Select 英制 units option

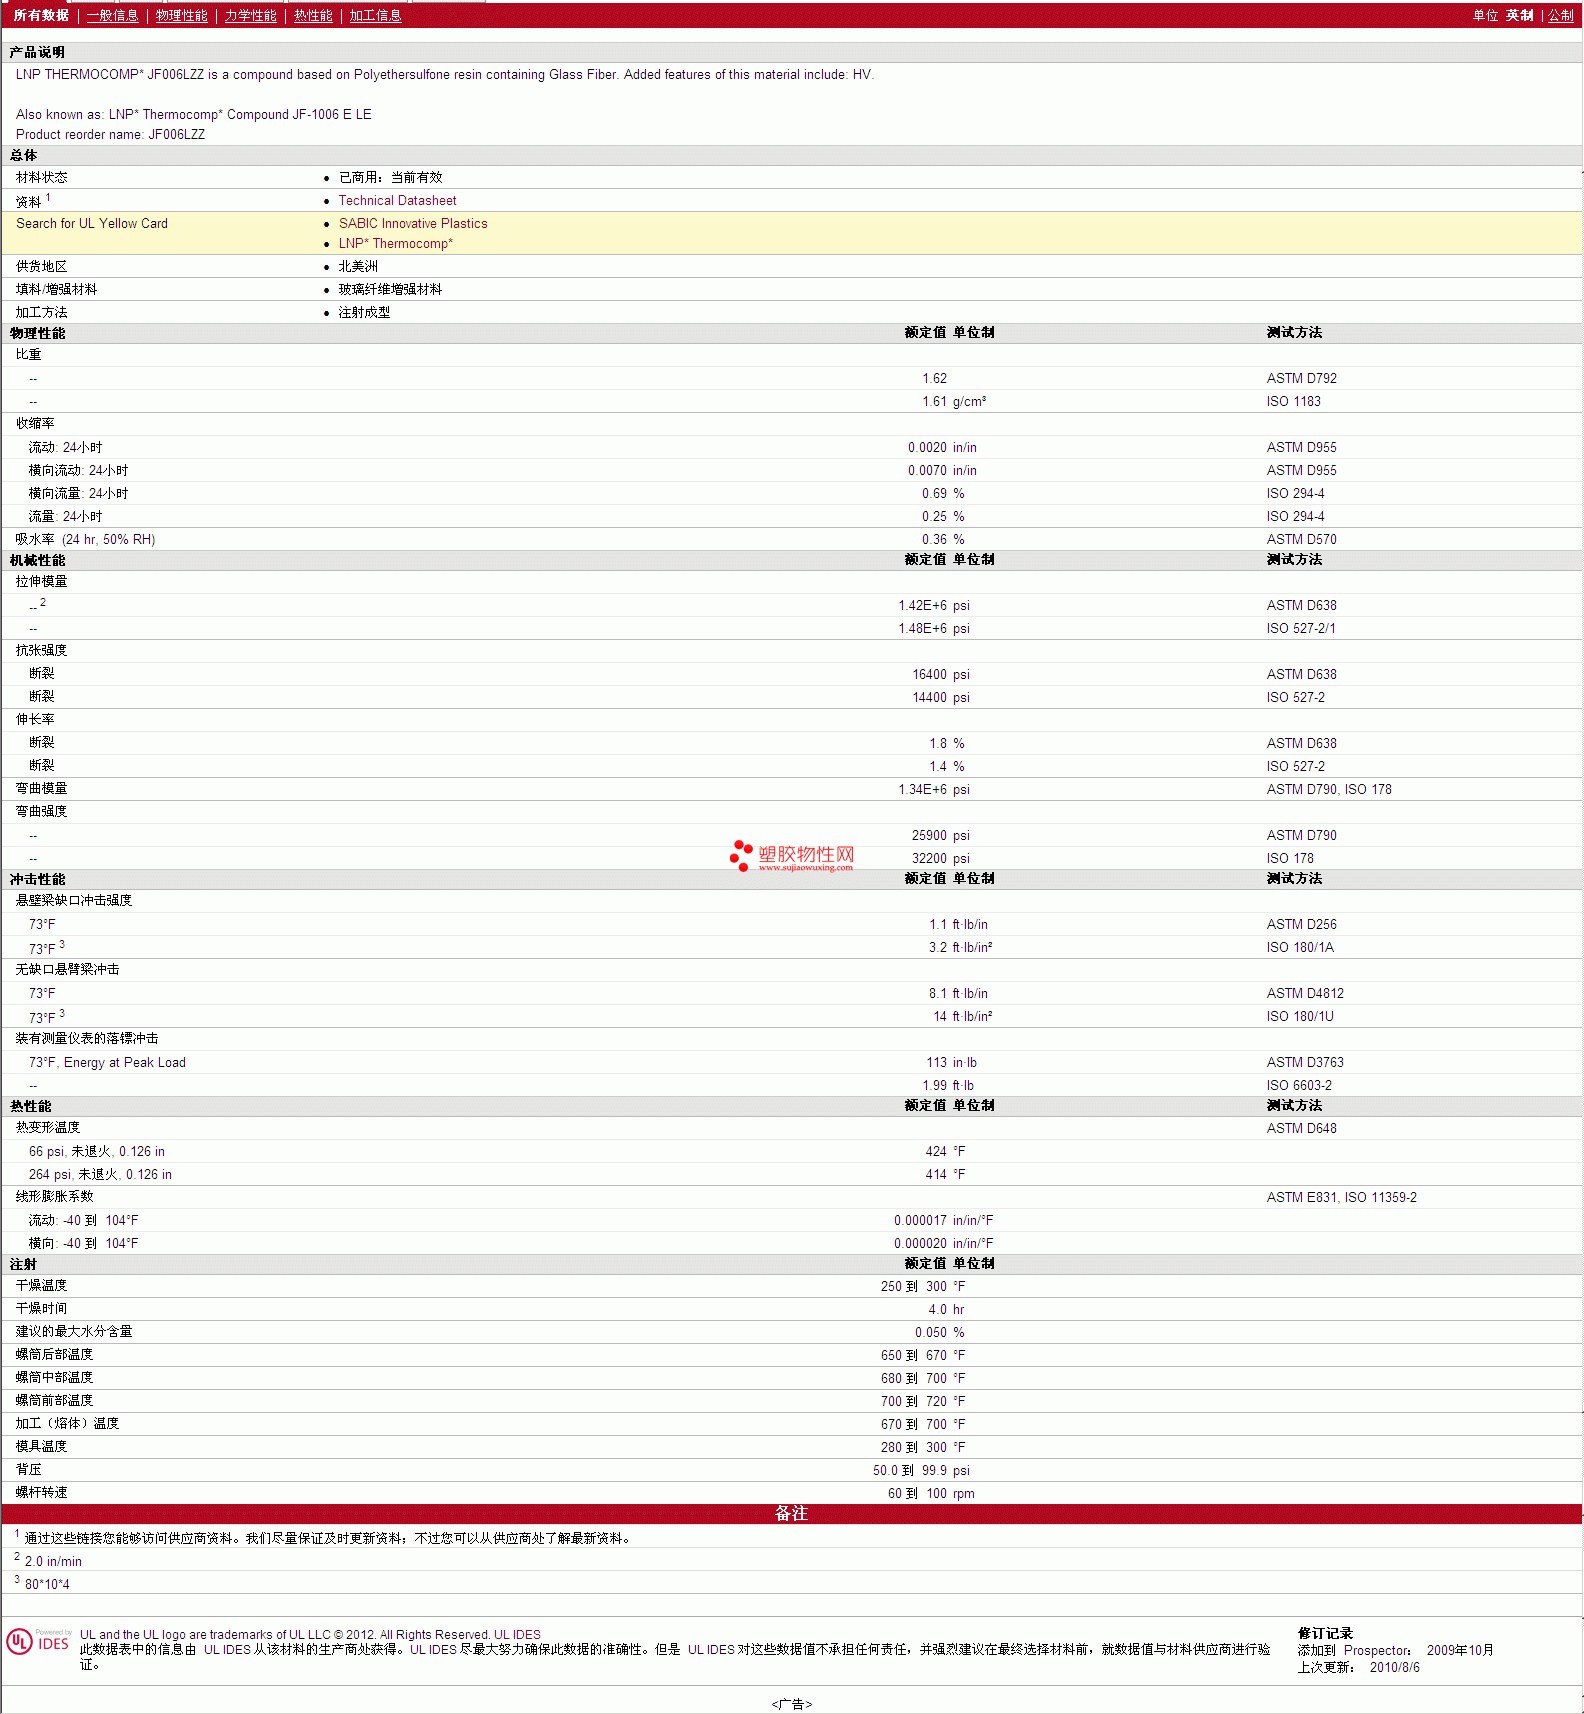pyautogui.click(x=1519, y=15)
